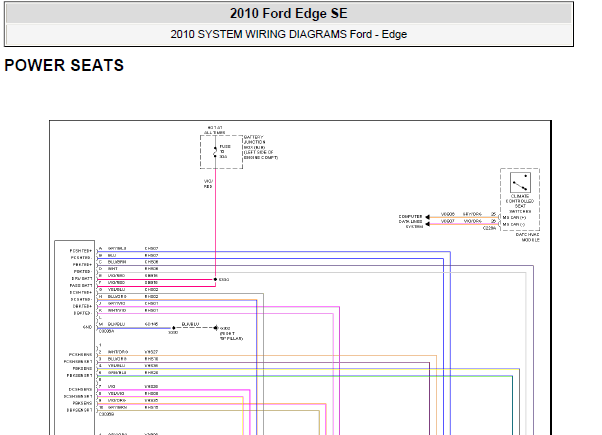Click pin 2 'WHT/ORG' wire label

click(118, 352)
